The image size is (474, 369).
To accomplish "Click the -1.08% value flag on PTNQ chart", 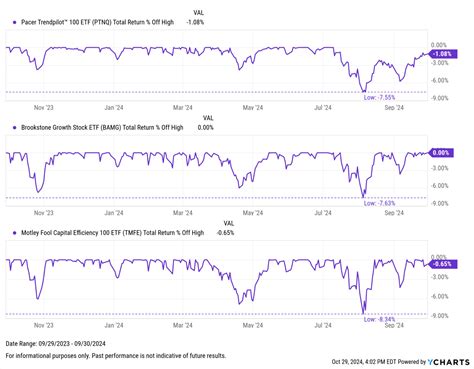I will (443, 54).
